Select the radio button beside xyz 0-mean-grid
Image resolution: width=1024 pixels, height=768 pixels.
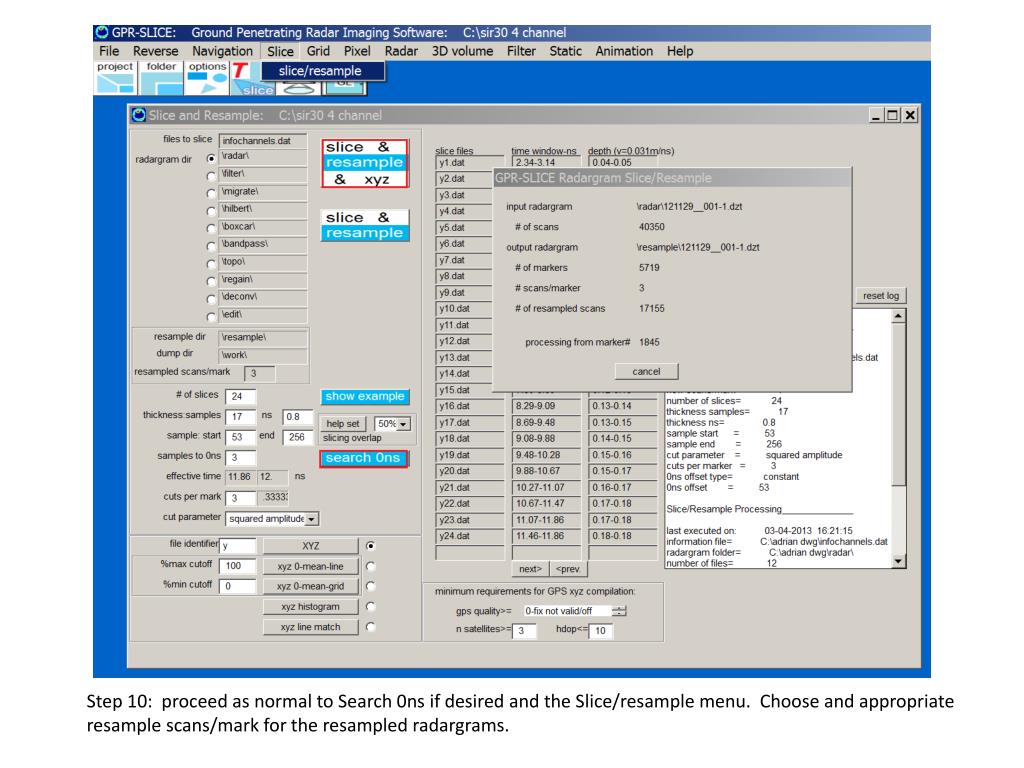pyautogui.click(x=371, y=586)
